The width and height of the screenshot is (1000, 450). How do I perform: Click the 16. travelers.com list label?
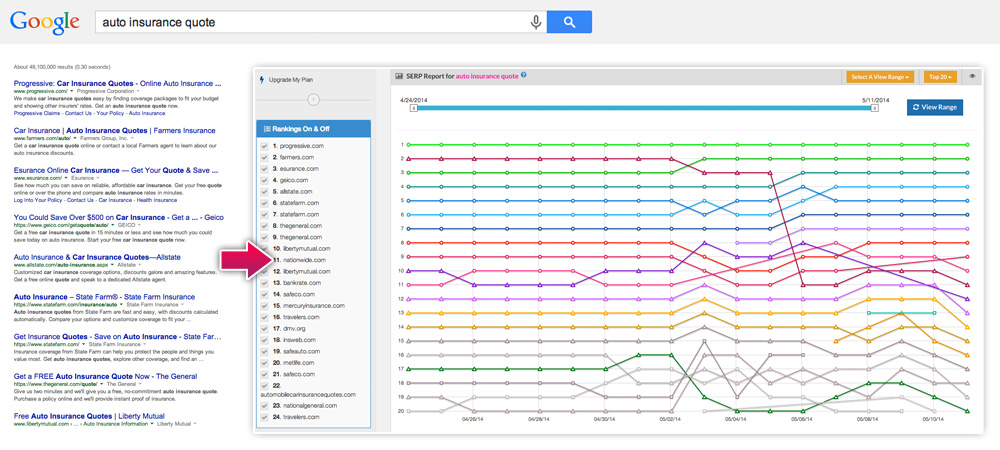[296, 317]
